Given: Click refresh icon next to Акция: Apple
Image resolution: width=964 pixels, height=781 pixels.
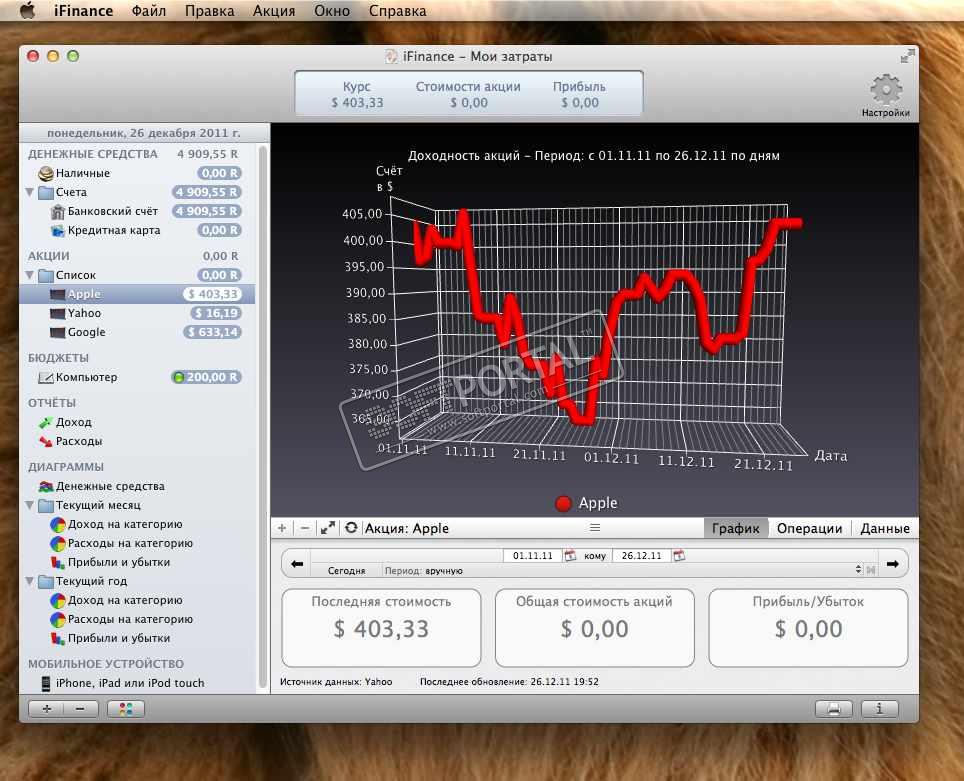Looking at the screenshot, I should 351,528.
